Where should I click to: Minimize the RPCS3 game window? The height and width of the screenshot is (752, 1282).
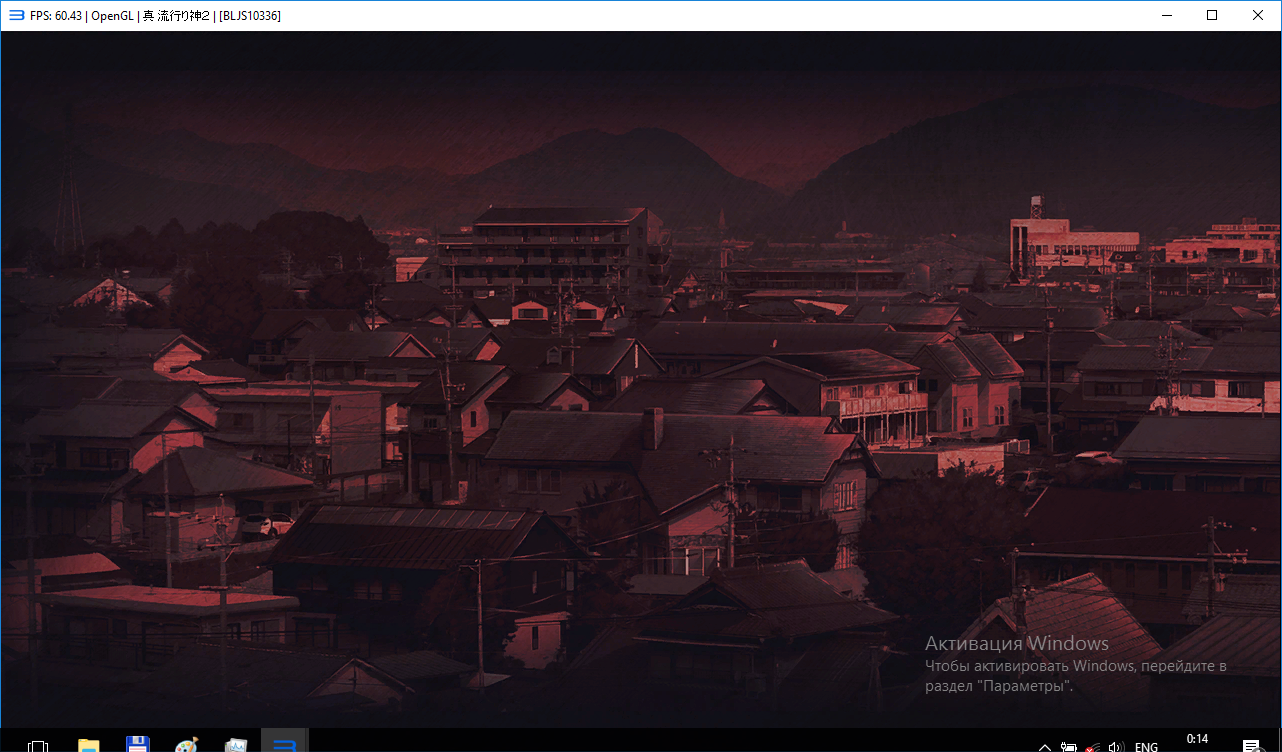(x=1166, y=15)
